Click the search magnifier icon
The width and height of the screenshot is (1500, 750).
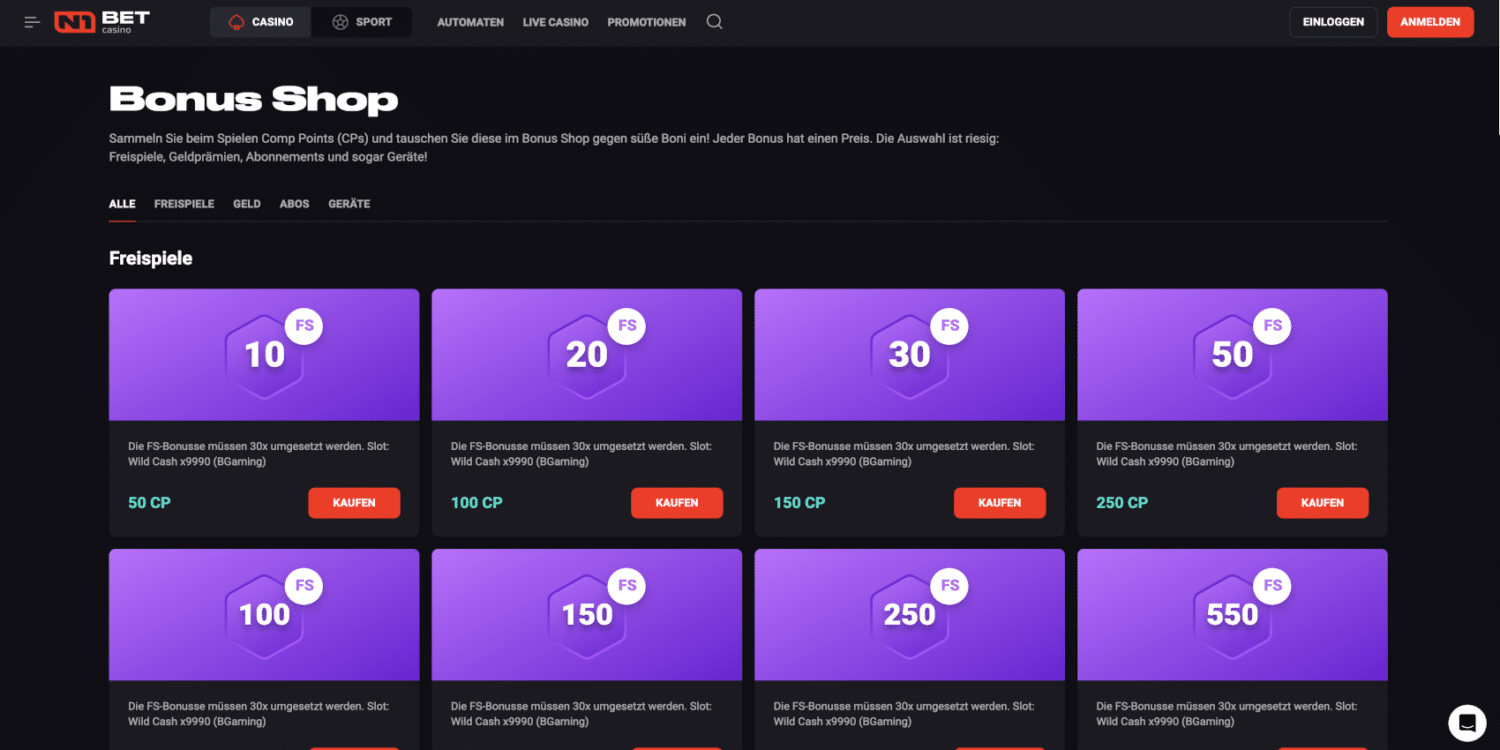pyautogui.click(x=714, y=22)
